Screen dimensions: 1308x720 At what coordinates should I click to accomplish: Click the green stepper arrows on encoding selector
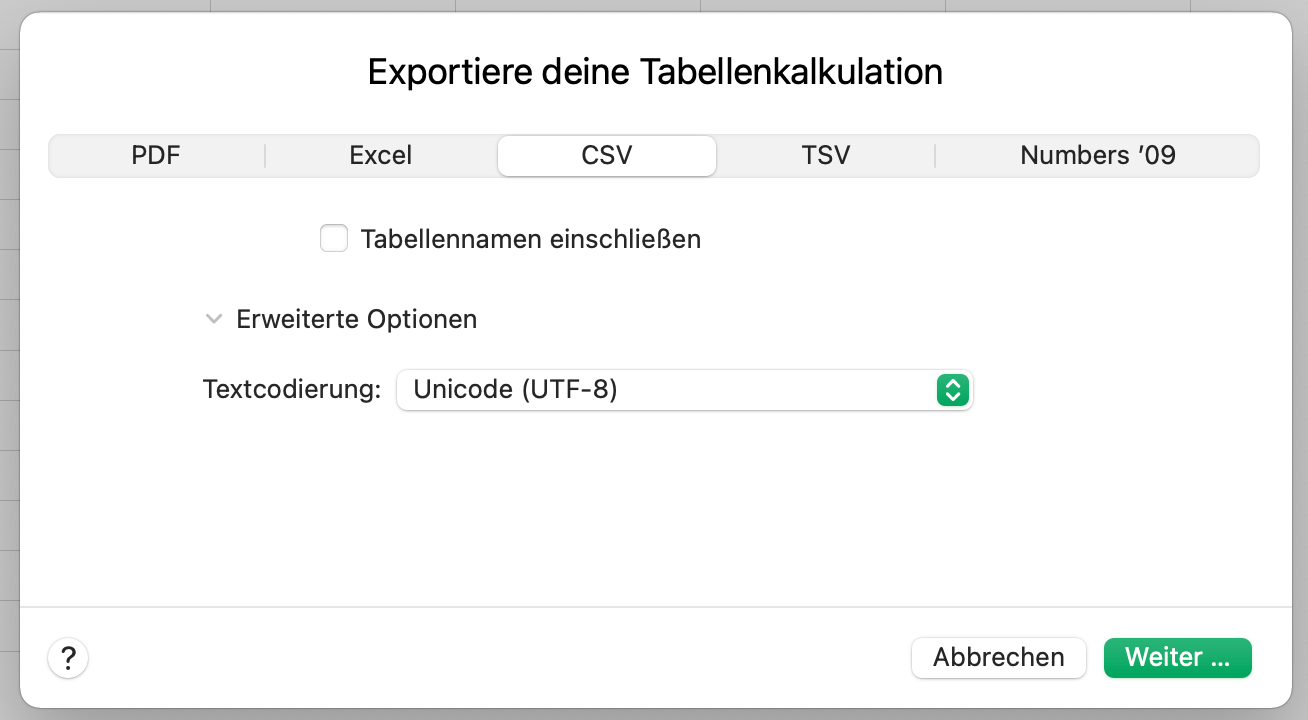click(953, 390)
